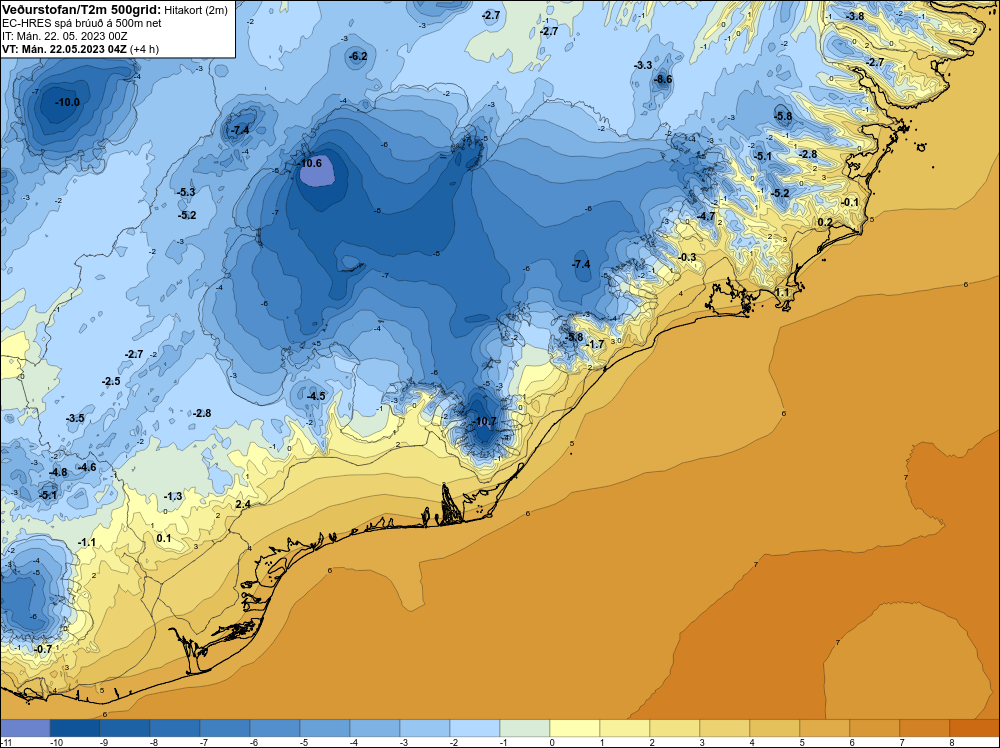Click the pale yellow legend swatch between 0 and 1
This screenshot has height=748, width=1000.
coord(575,728)
